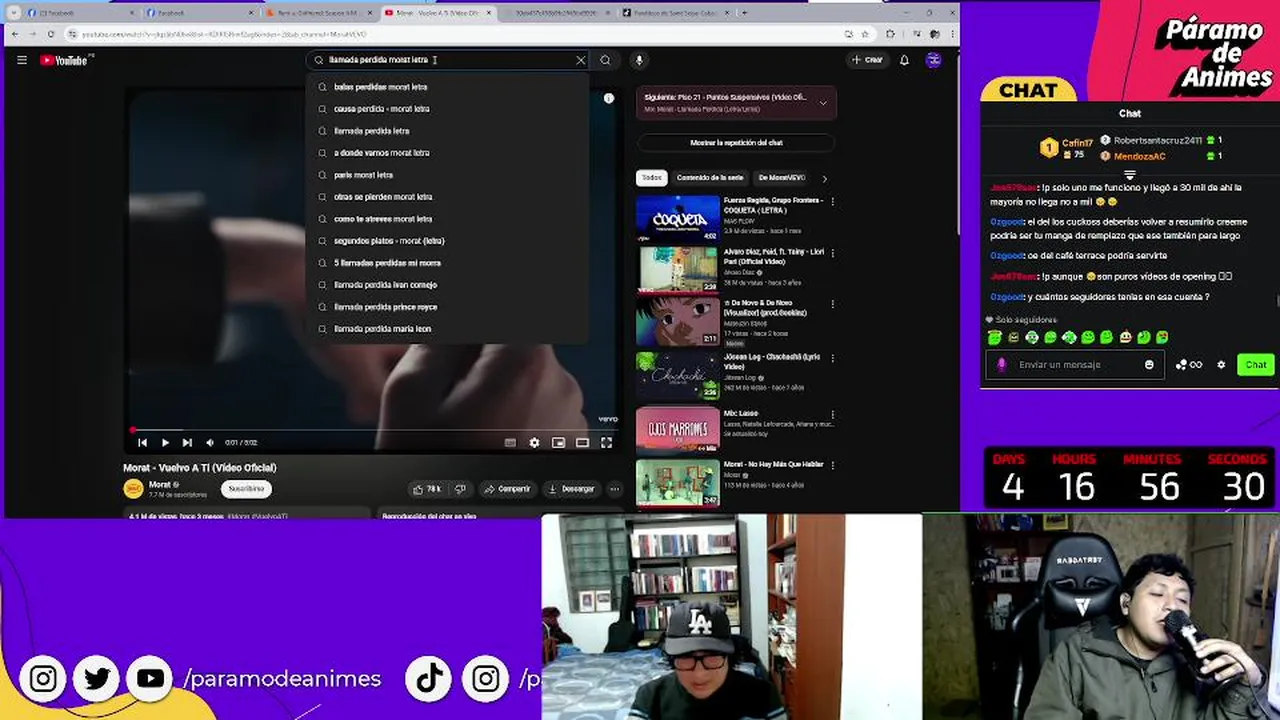Screen dimensions: 1280x720
Task: Open the OJOS MARRONES mix thumbnail
Action: coord(678,429)
